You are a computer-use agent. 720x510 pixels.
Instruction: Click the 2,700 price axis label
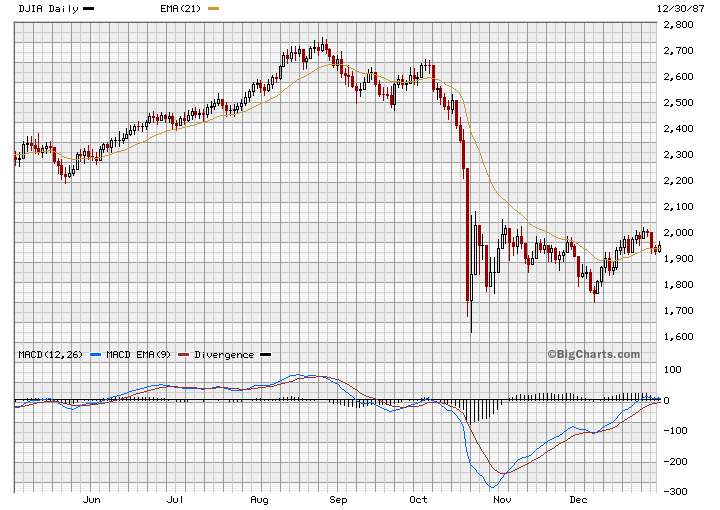point(680,50)
